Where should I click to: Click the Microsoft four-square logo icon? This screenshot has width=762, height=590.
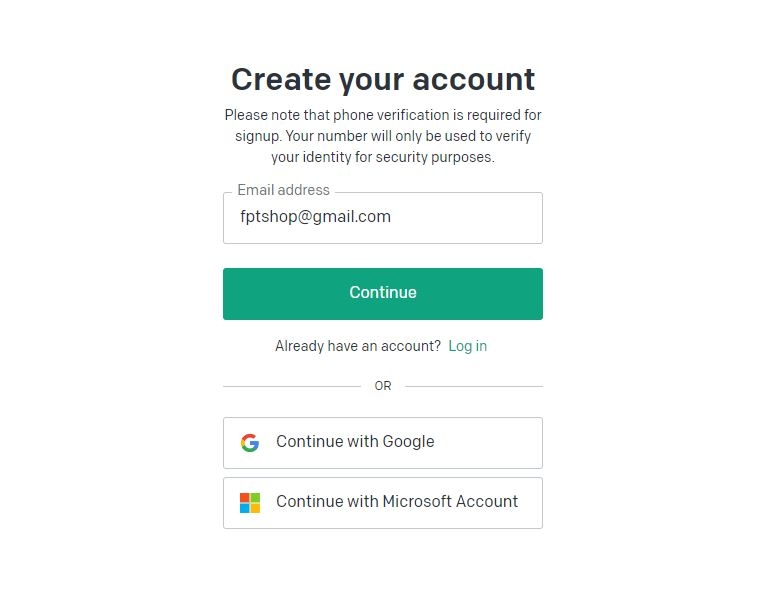(x=250, y=502)
